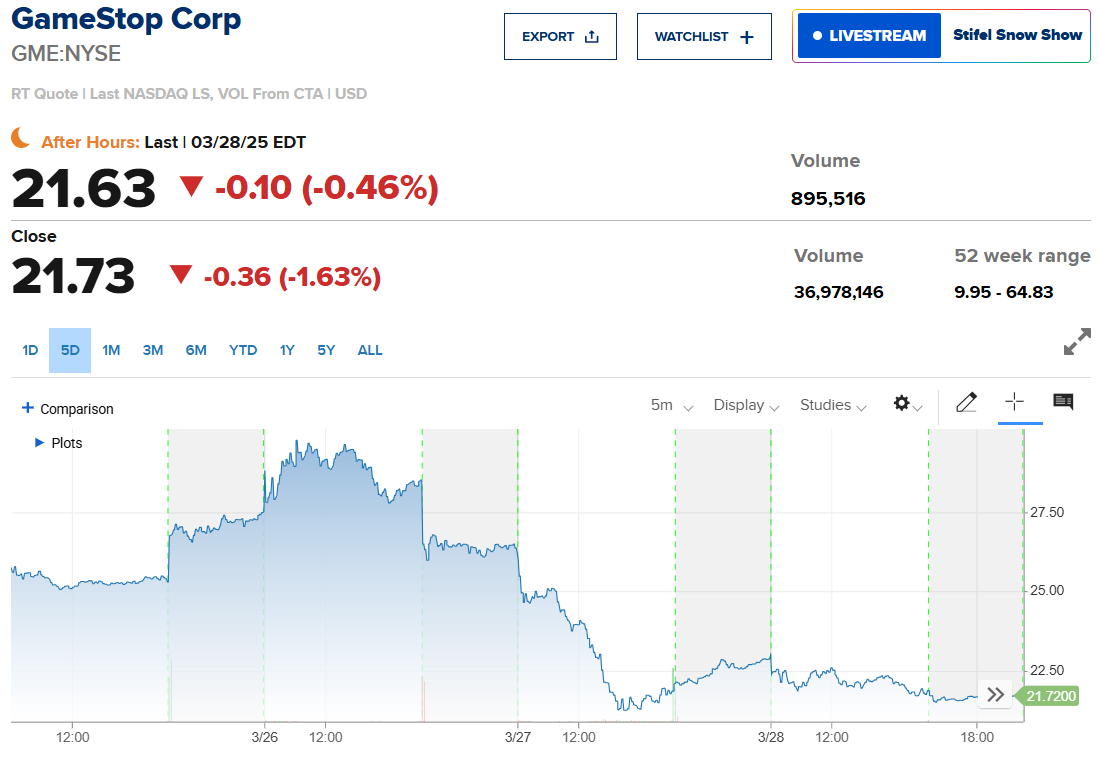Select the 1M time range tab
The image size is (1099, 767).
coord(111,350)
